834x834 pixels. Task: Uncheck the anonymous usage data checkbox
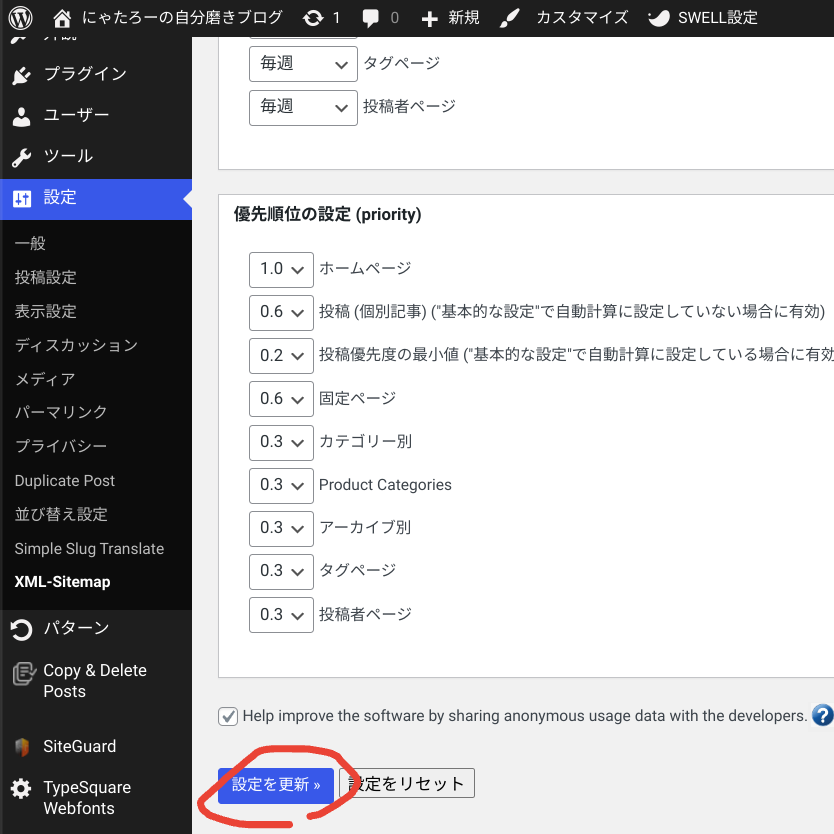[x=228, y=716]
